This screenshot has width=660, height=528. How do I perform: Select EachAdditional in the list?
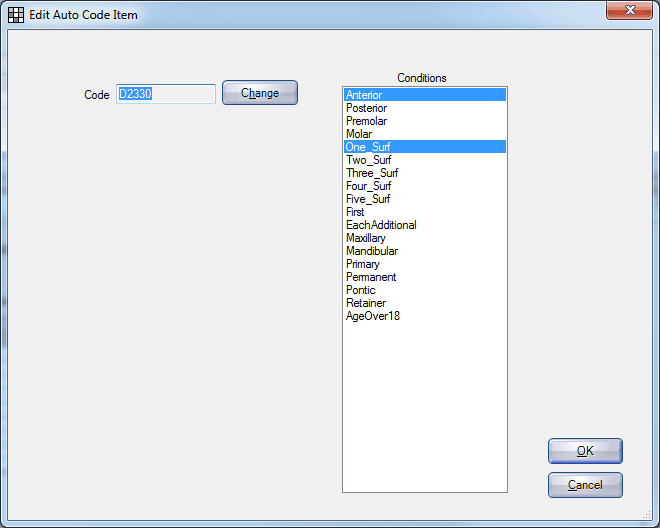tap(425, 225)
